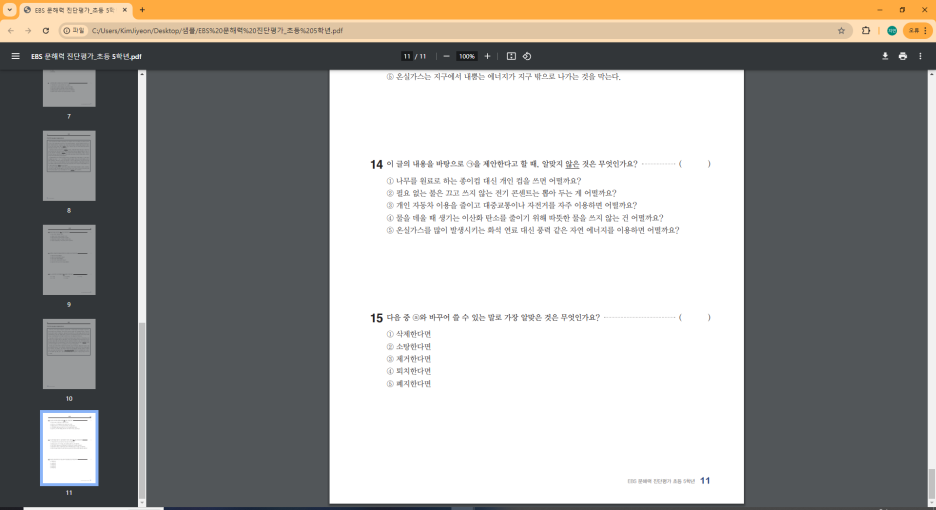This screenshot has height=510, width=936.
Task: Restore down the browser window
Action: 902,10
